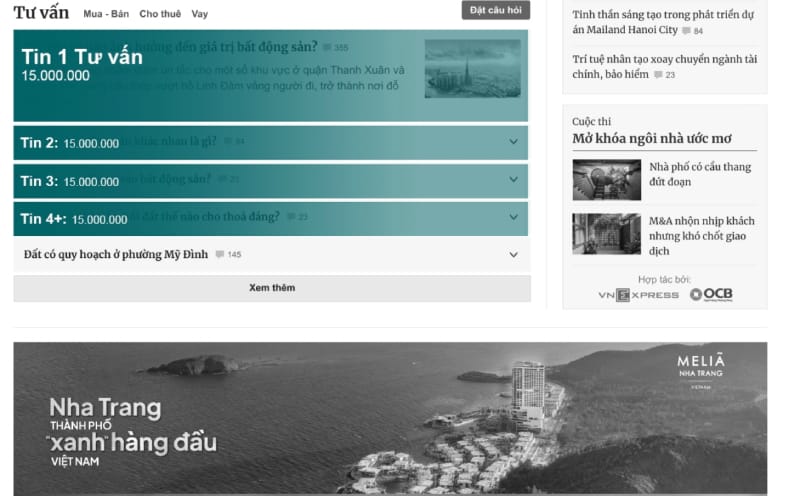This screenshot has height=496, width=800.
Task: Click the Tin 4+: 15.000.000 label
Action: (x=74, y=219)
